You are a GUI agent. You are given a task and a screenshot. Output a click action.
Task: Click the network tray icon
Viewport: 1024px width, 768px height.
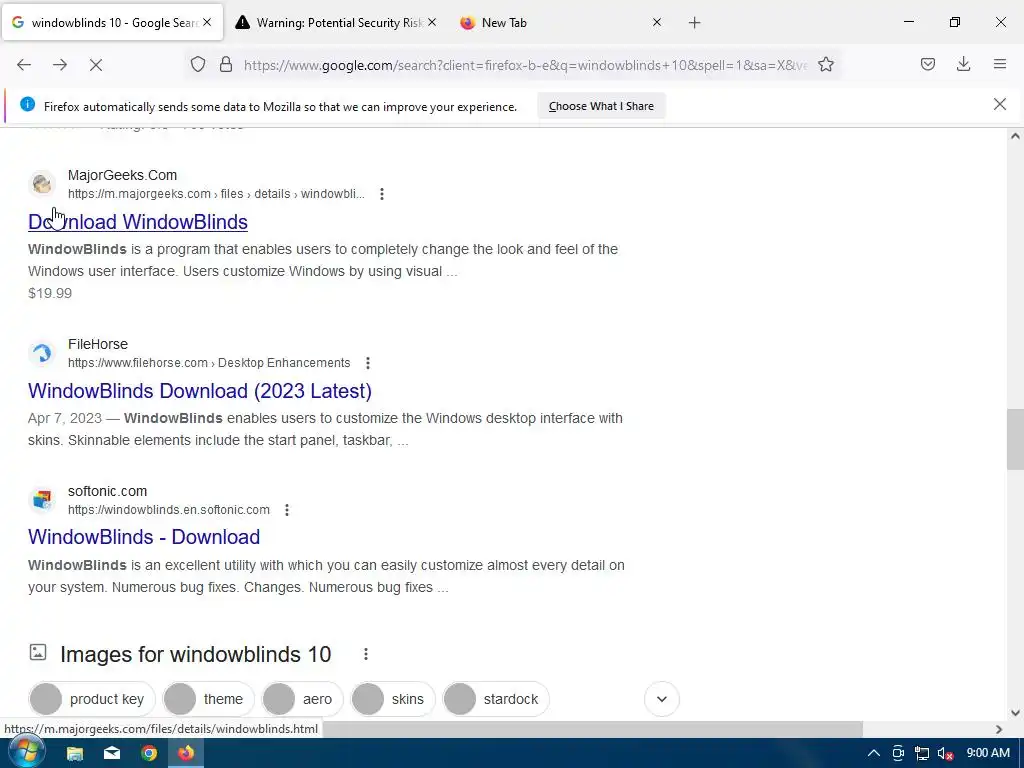(x=921, y=754)
